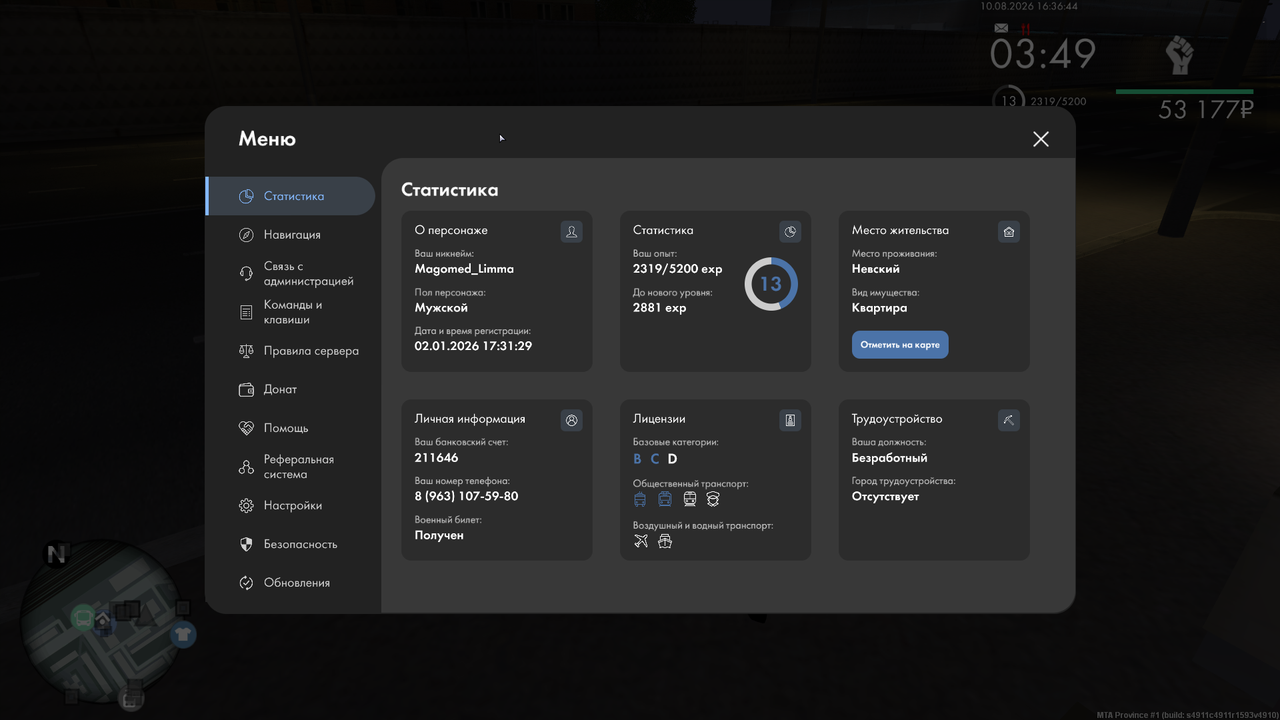This screenshot has height=720, width=1280.
Task: Click the property type Квартира
Action: (x=880, y=308)
